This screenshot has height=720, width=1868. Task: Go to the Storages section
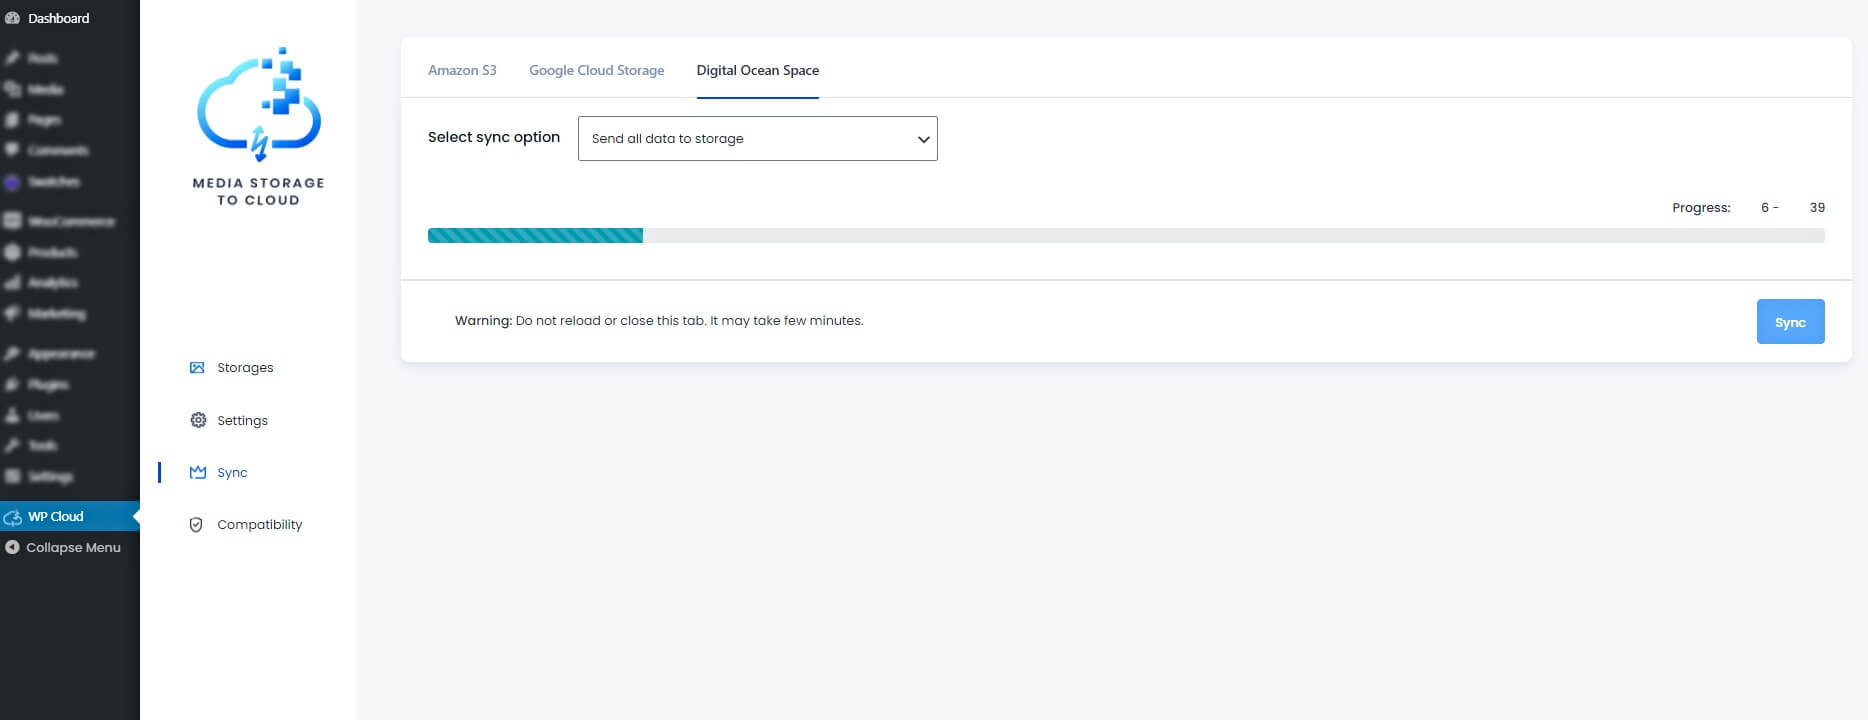[x=245, y=367]
